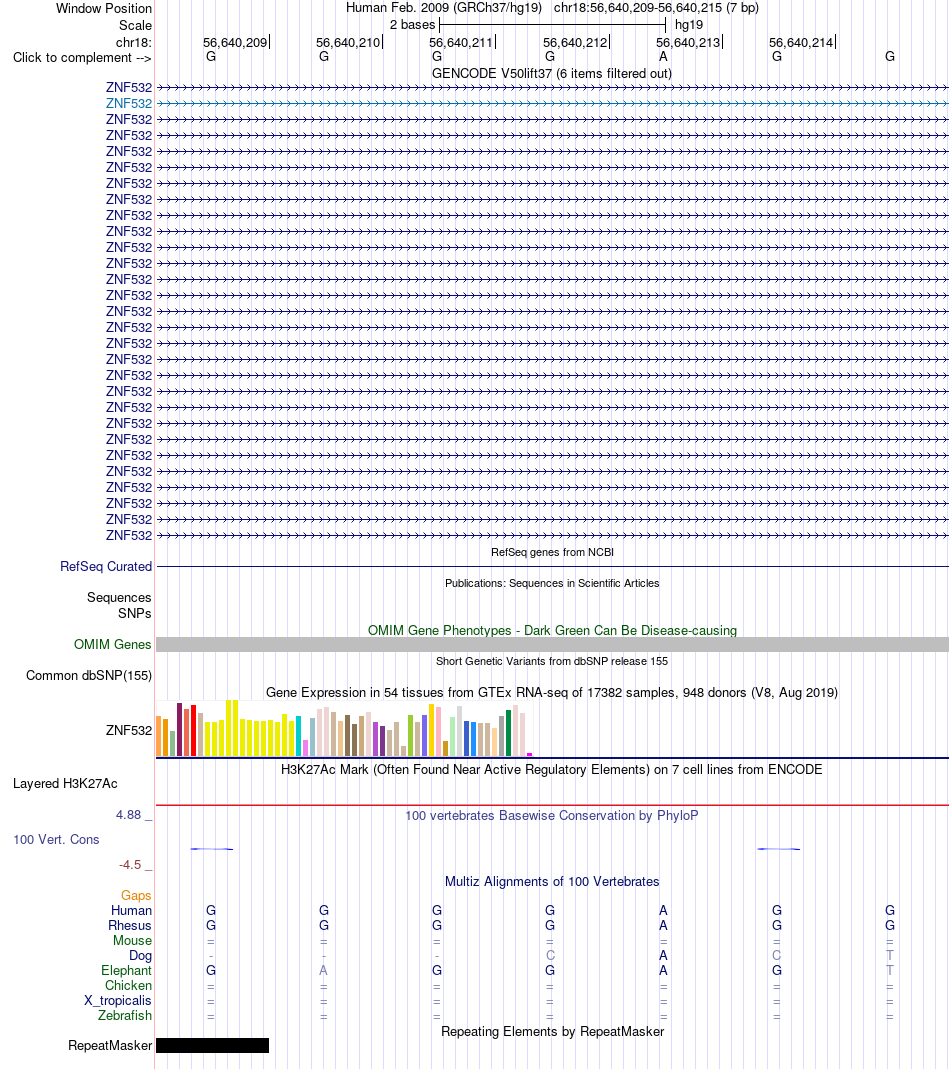The image size is (950, 1069).
Task: Click the "hg19" label beside the scale bar
Action: (x=689, y=25)
